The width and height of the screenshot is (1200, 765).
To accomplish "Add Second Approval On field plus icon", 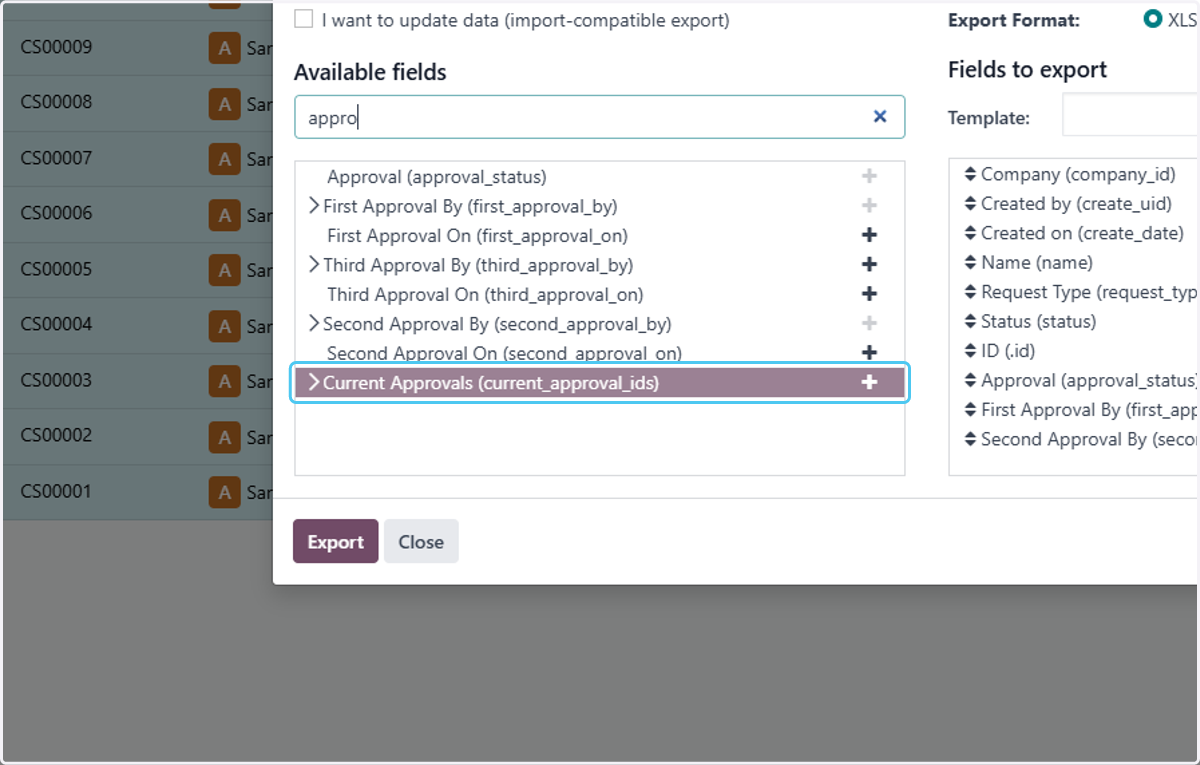I will tap(869, 353).
